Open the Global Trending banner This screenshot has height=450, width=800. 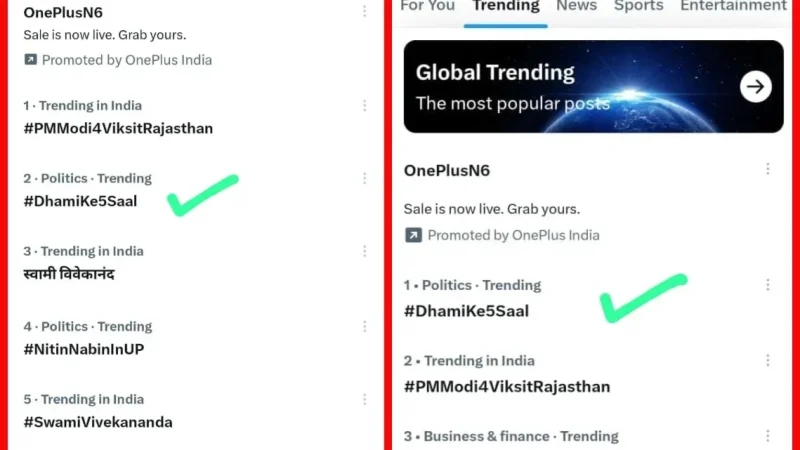click(x=593, y=87)
